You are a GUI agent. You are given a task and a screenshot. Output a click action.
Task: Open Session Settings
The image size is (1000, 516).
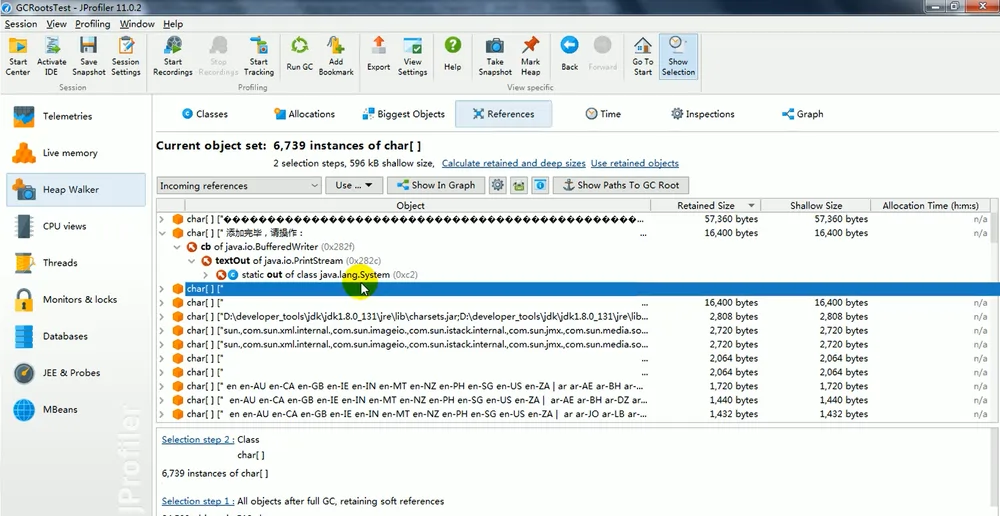[x=126, y=56]
